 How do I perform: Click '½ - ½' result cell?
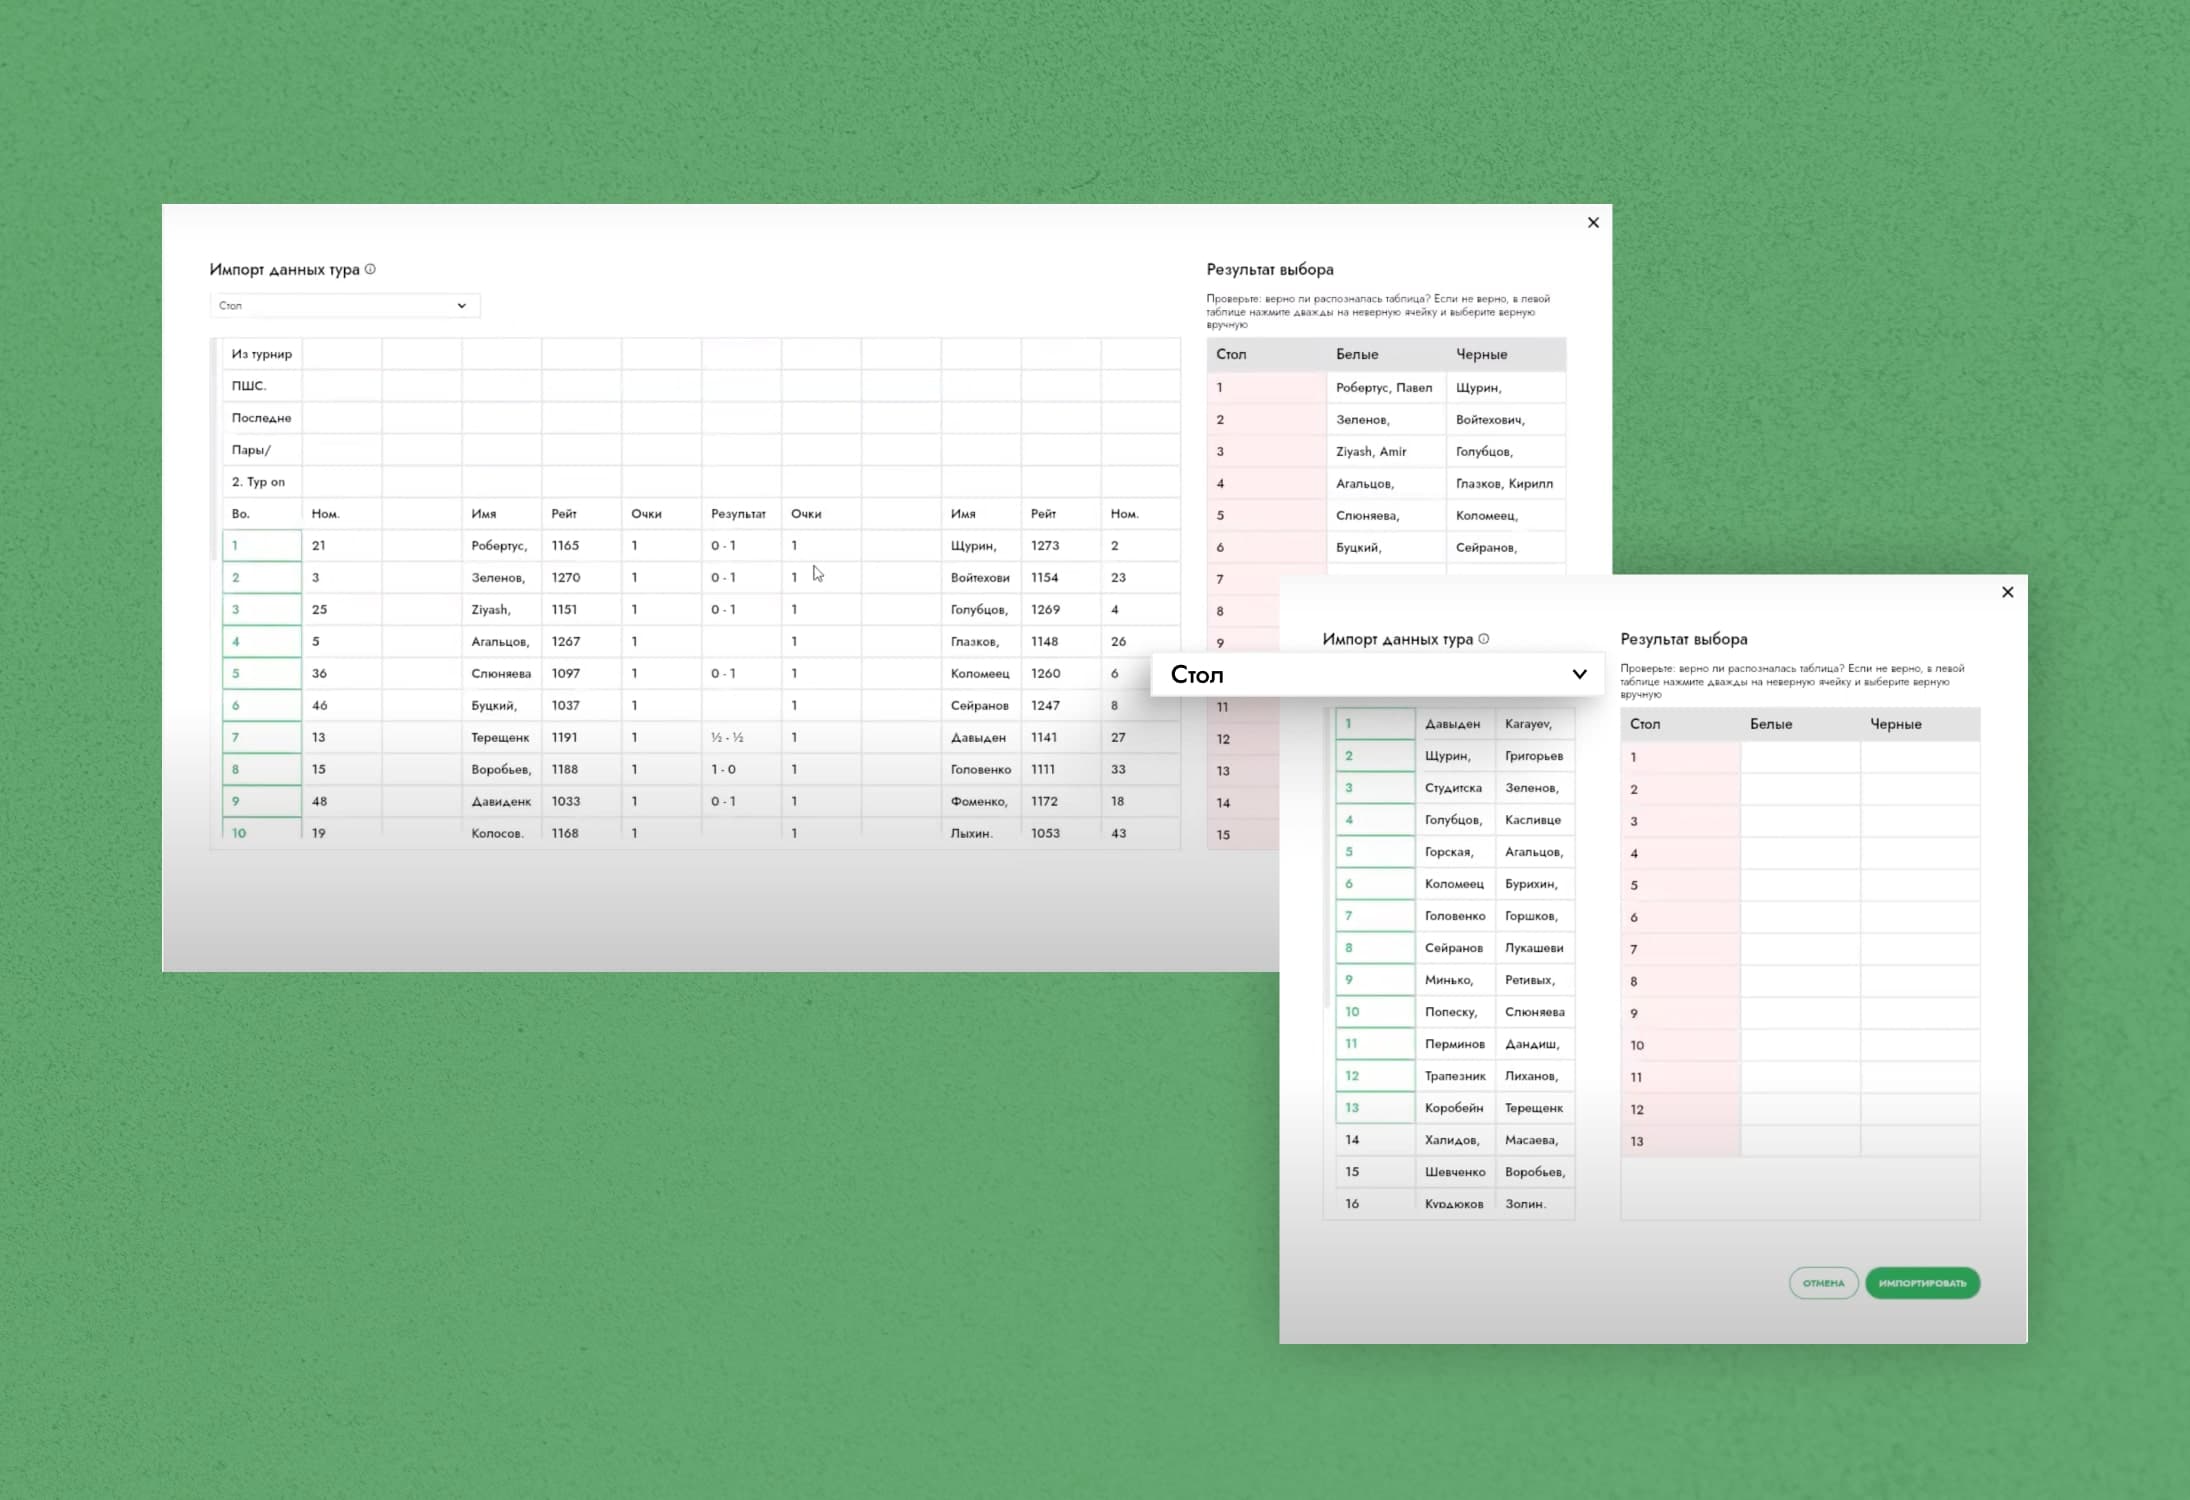pos(742,738)
